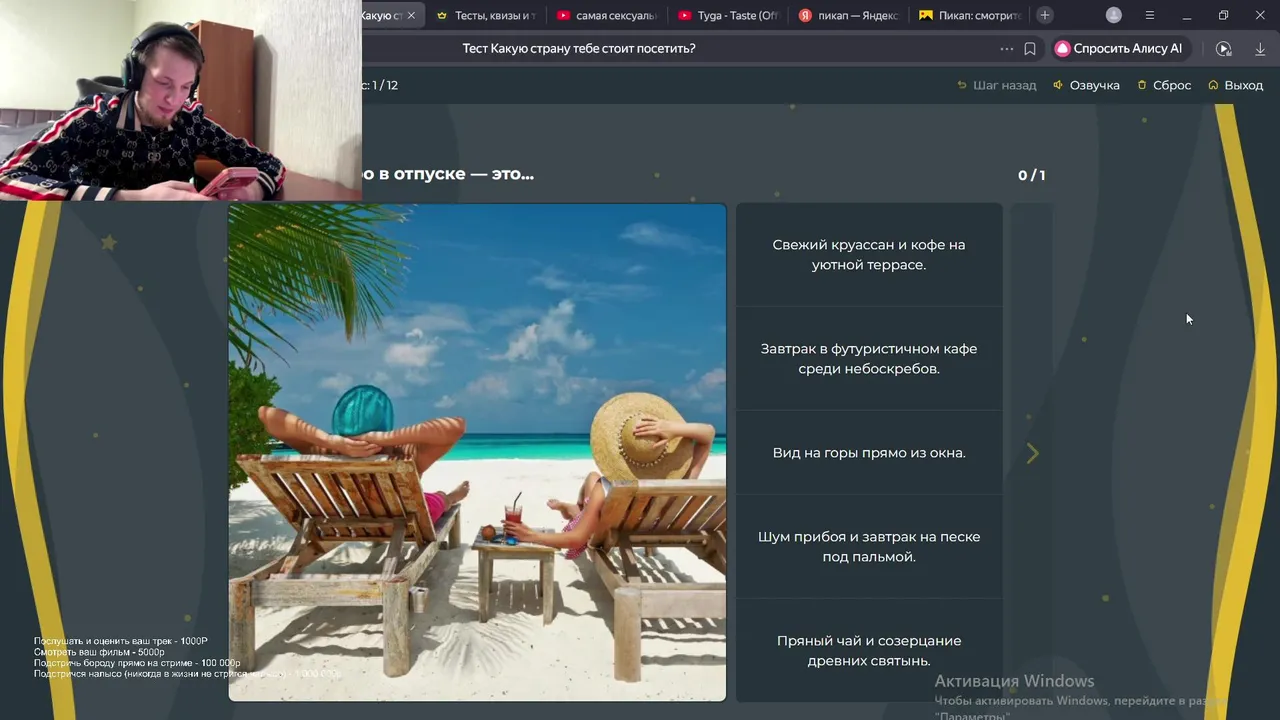
Task: Open the page options three-dot menu
Action: coord(1006,48)
